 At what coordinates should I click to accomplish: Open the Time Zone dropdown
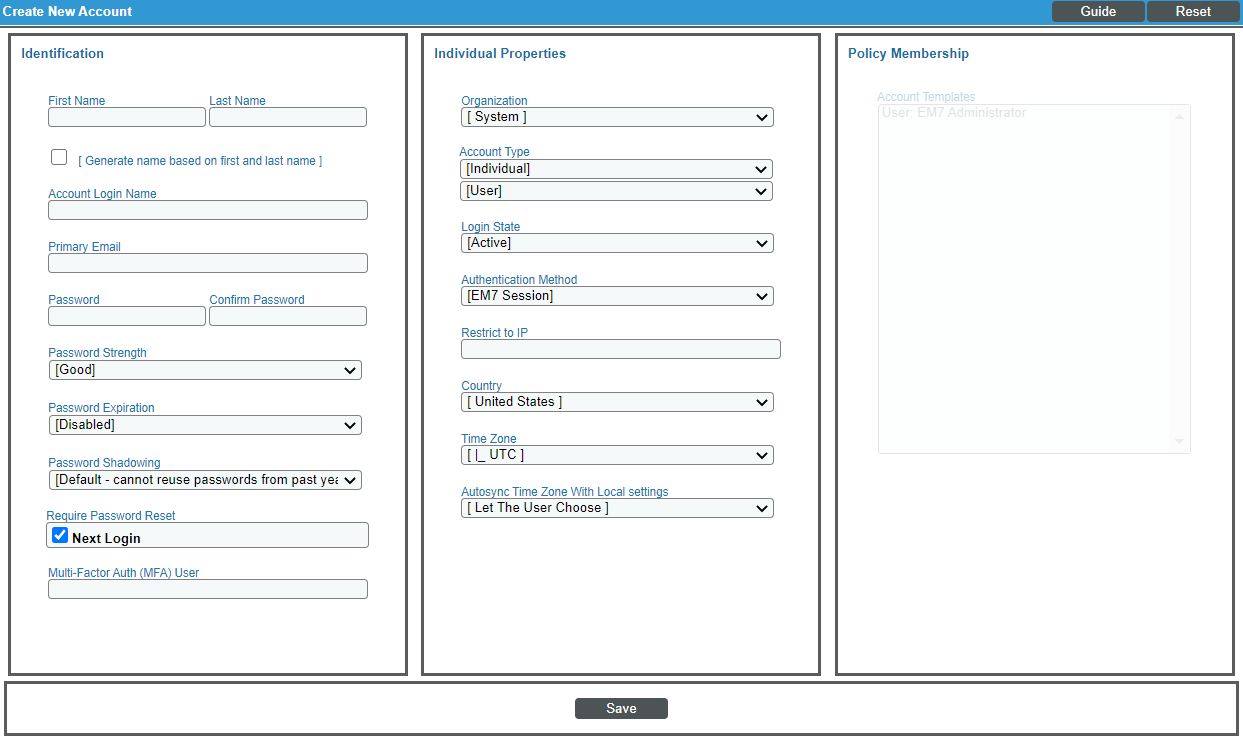click(616, 454)
